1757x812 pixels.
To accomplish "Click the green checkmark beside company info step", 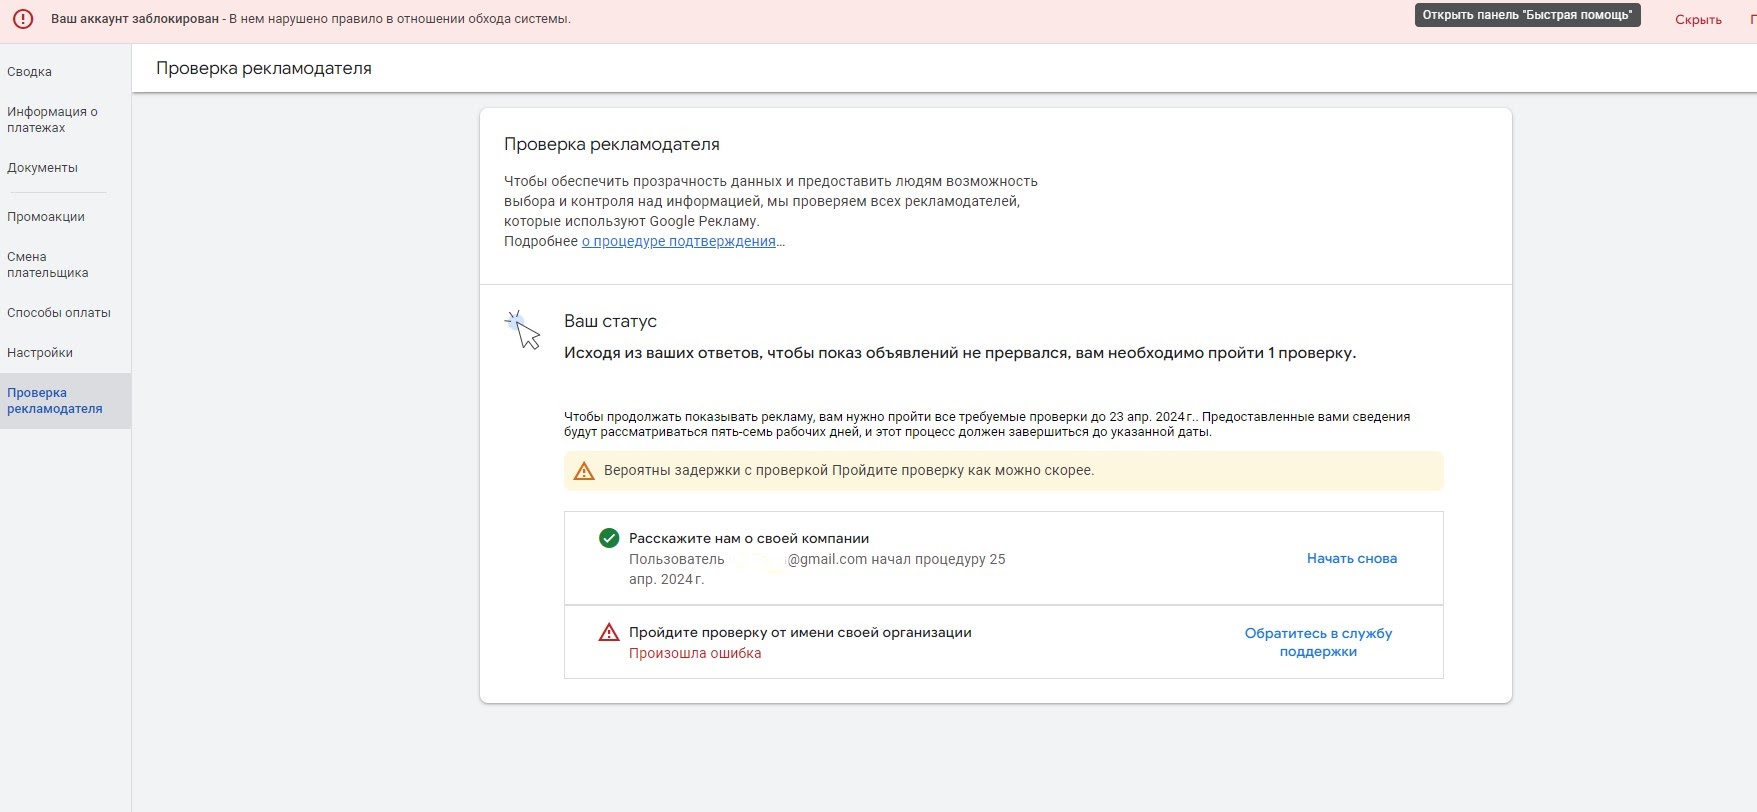I will pos(608,538).
